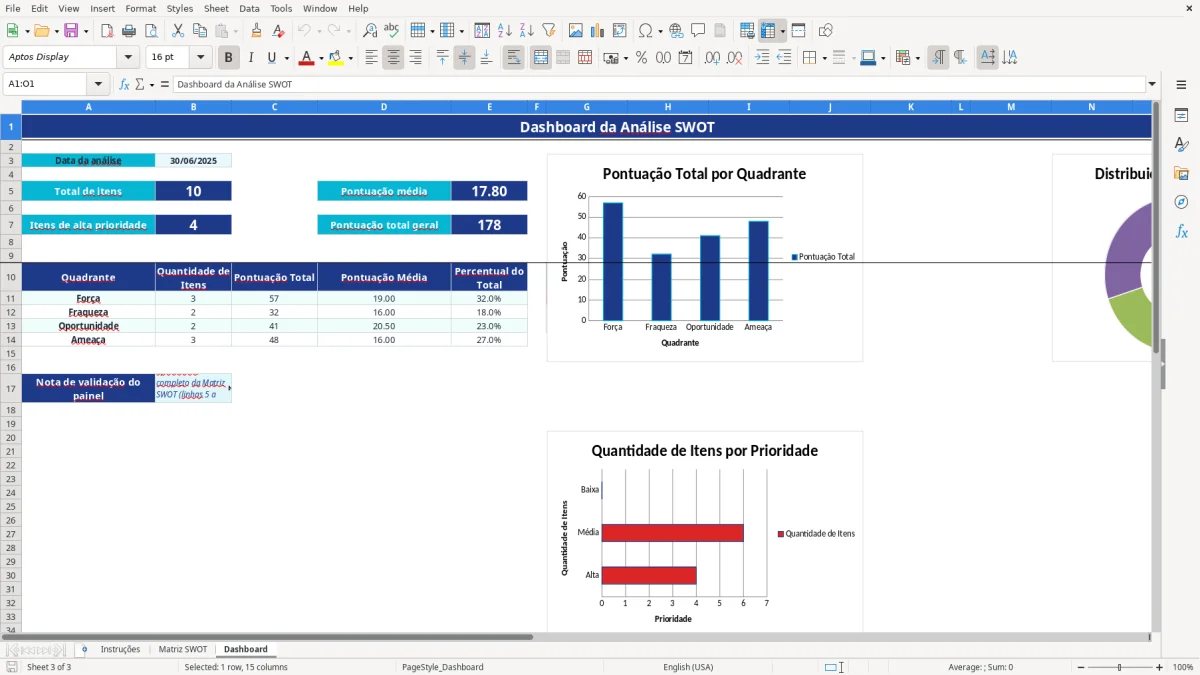
Task: Open the Format menu
Action: tap(140, 8)
